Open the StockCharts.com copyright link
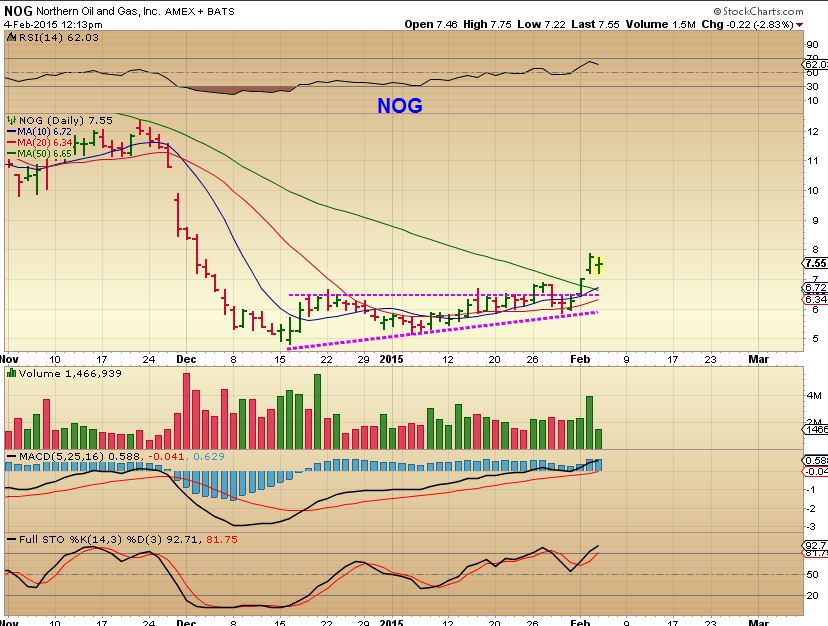Screen dimensions: 828x626 (x=758, y=11)
